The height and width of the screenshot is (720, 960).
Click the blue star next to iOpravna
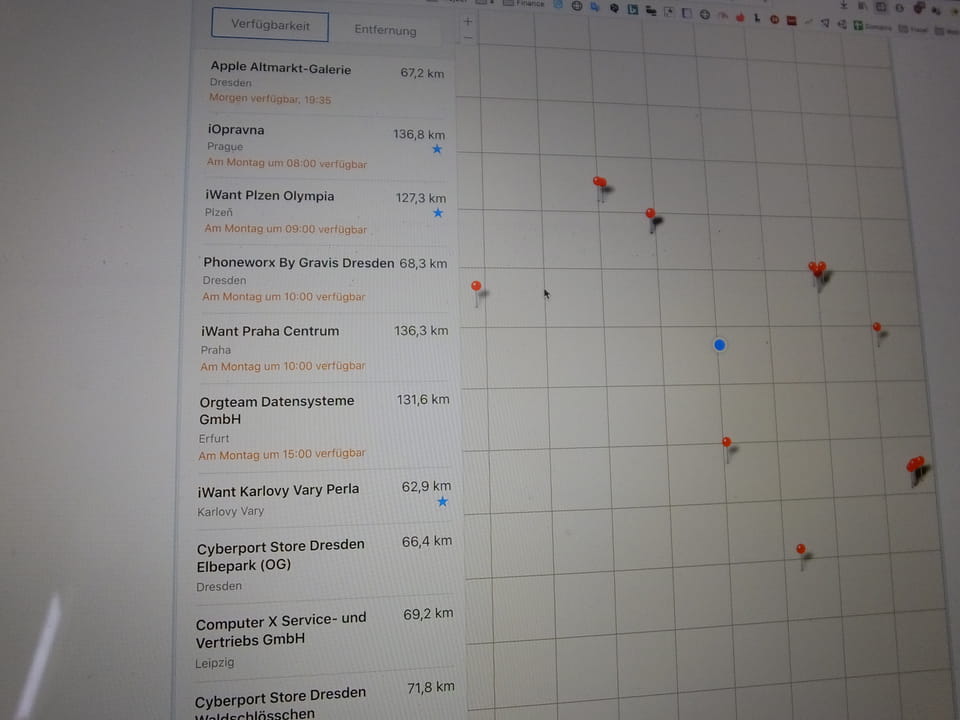click(x=436, y=150)
